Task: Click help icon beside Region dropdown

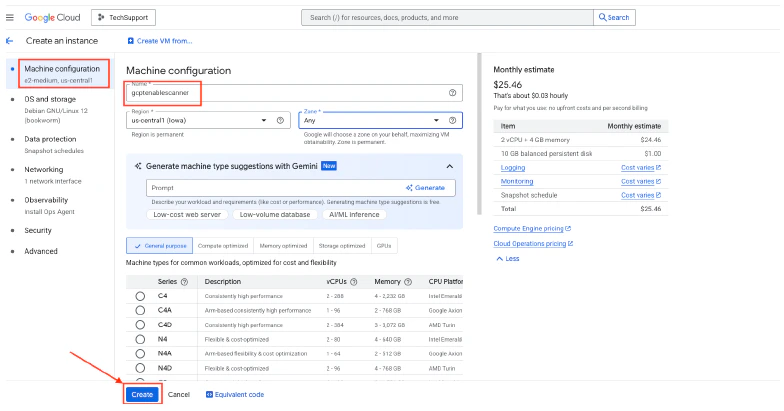Action: pyautogui.click(x=280, y=120)
